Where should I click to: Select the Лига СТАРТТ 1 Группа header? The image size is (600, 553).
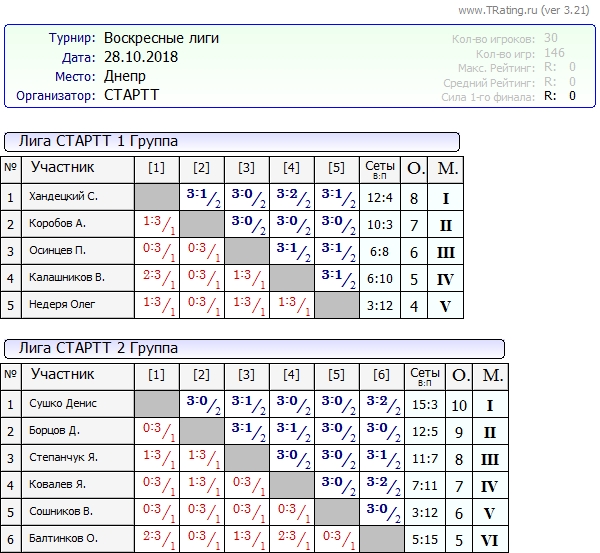(98, 141)
